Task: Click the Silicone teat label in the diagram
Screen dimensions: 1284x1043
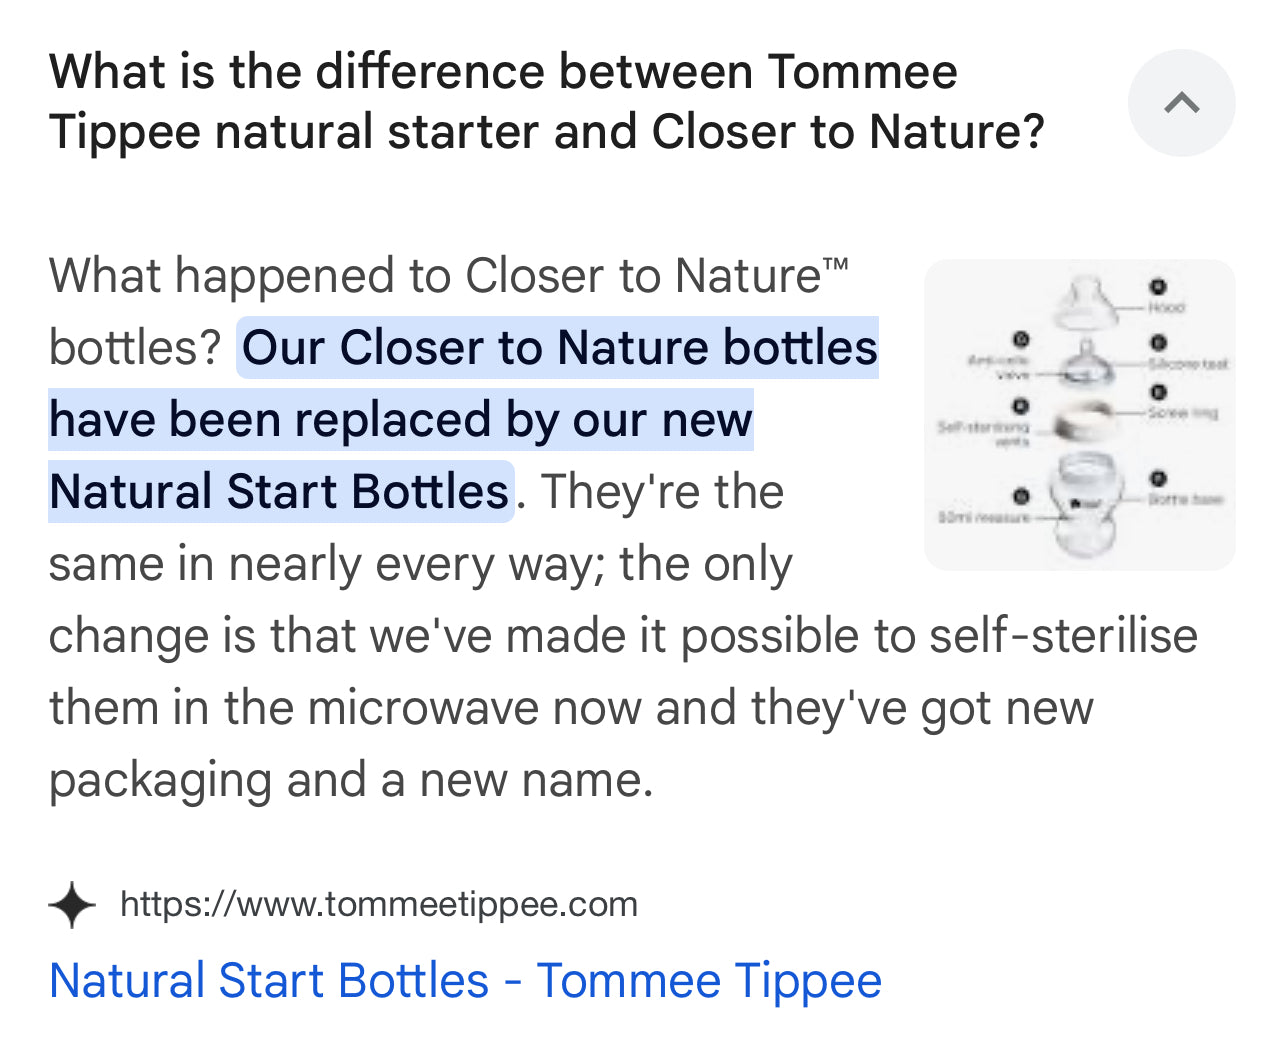Action: 1188,364
